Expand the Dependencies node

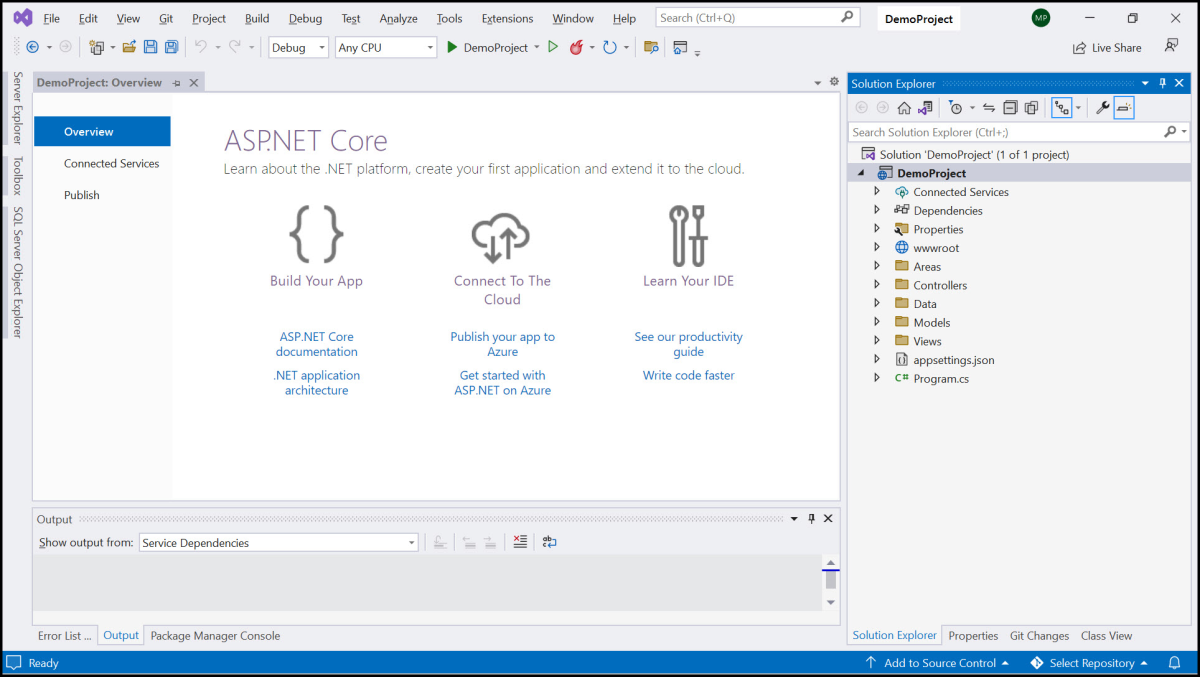click(877, 210)
